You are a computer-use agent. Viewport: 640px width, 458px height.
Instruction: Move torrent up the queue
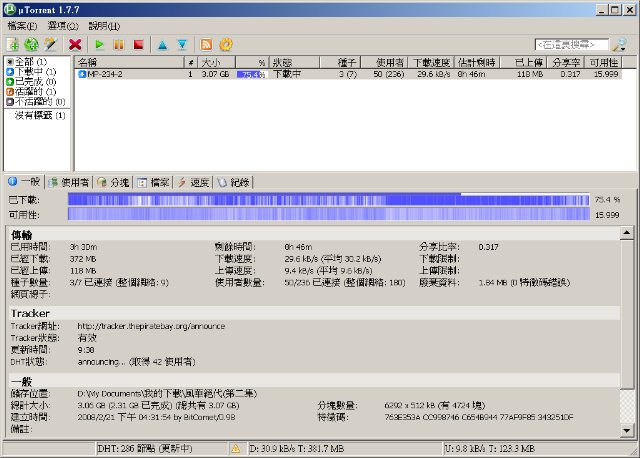[x=163, y=44]
